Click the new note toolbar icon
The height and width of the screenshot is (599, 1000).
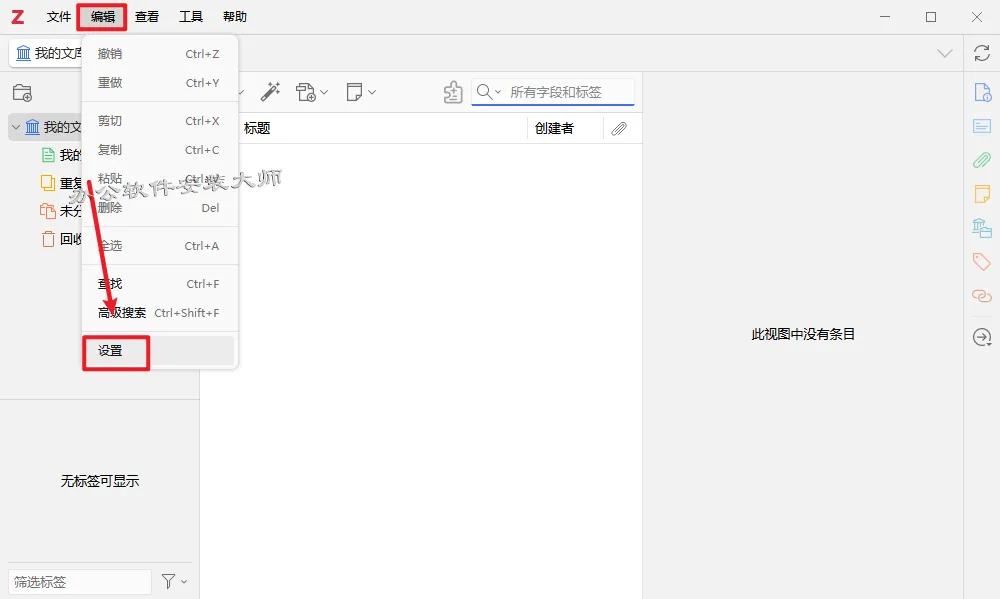pyautogui.click(x=354, y=92)
